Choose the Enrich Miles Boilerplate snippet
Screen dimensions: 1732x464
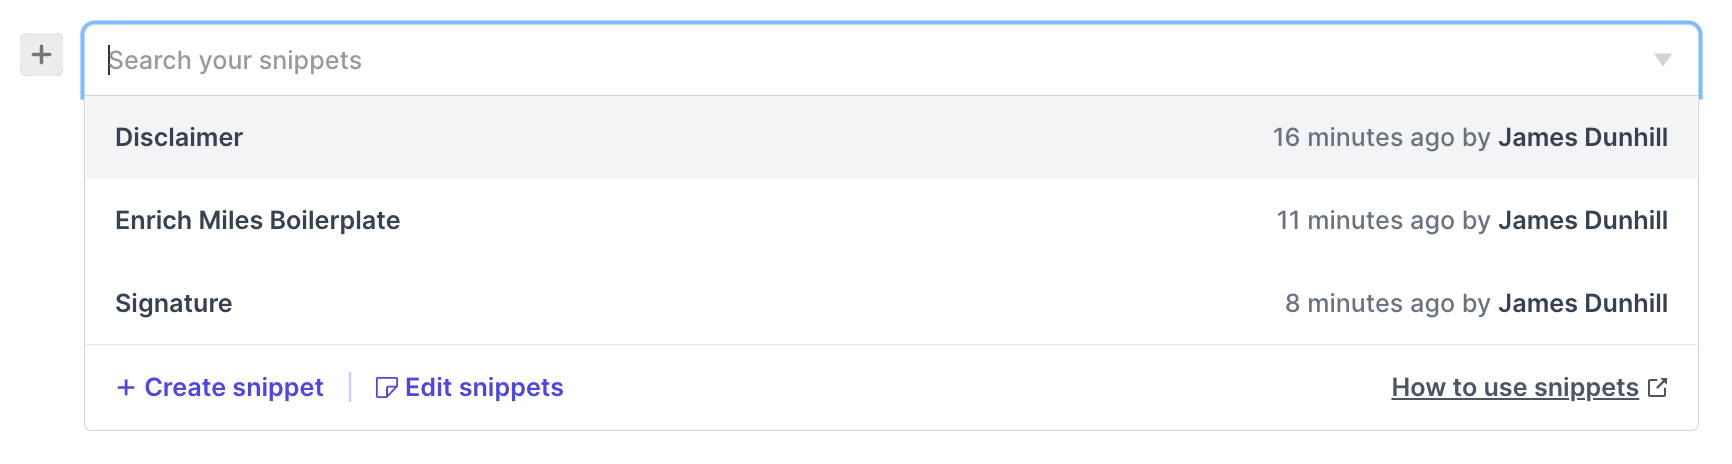coord(891,220)
